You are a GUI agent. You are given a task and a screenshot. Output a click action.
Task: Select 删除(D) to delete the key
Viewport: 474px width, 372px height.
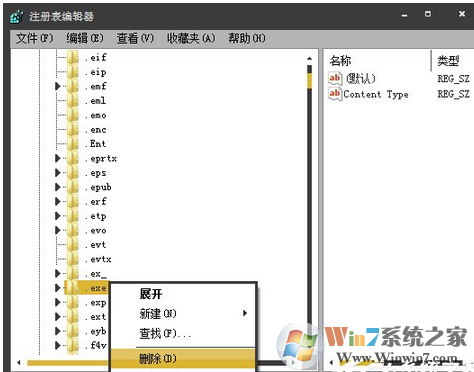[184, 359]
